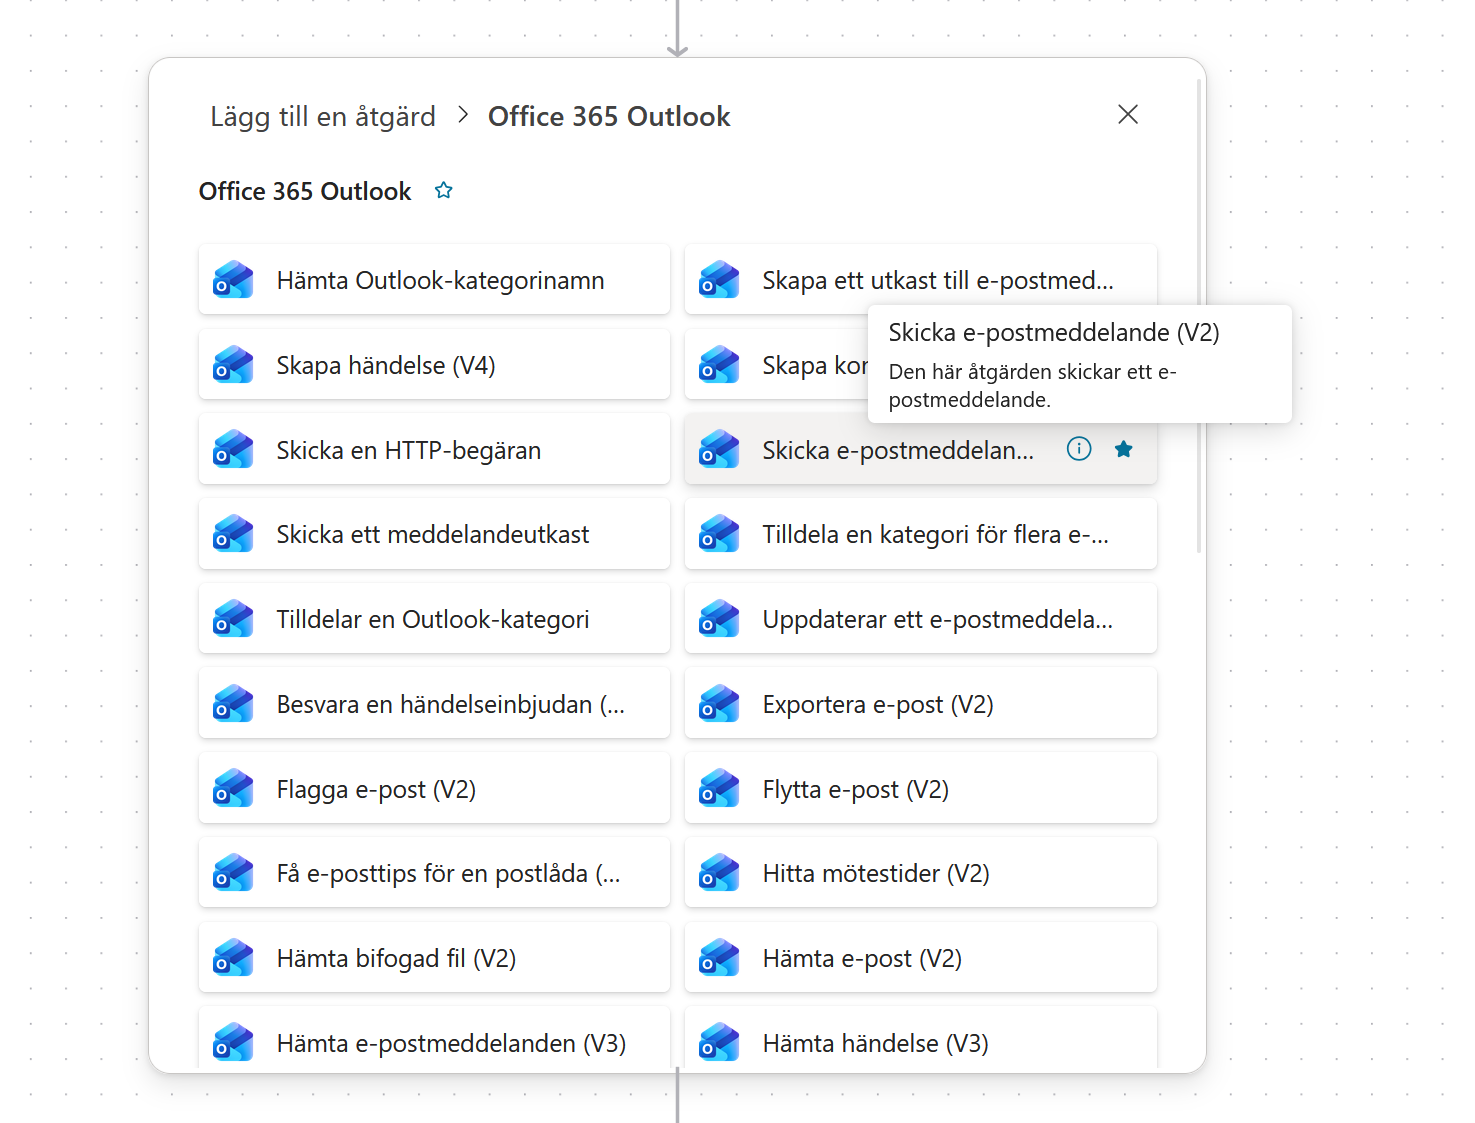Open info icon for Skicka e-postmeddelande action

tap(1079, 449)
